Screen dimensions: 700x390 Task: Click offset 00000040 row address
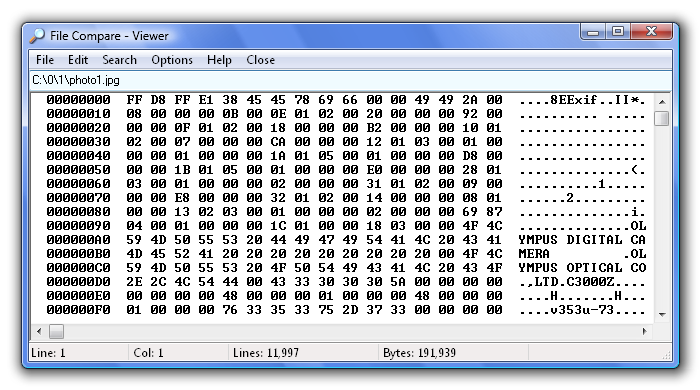79,155
